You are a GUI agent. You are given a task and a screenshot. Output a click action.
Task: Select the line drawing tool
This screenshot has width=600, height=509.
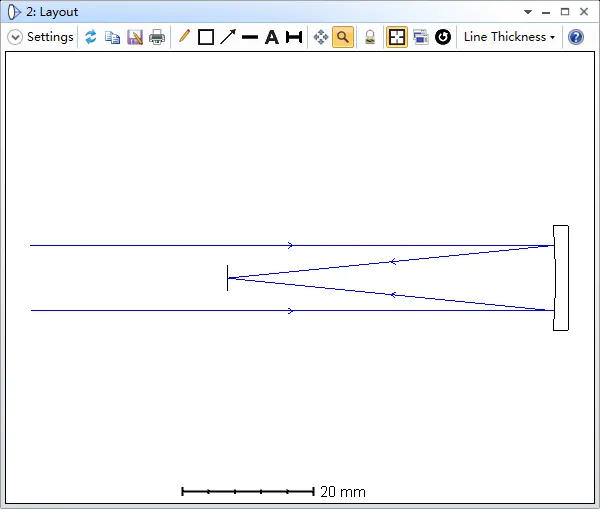tap(250, 37)
